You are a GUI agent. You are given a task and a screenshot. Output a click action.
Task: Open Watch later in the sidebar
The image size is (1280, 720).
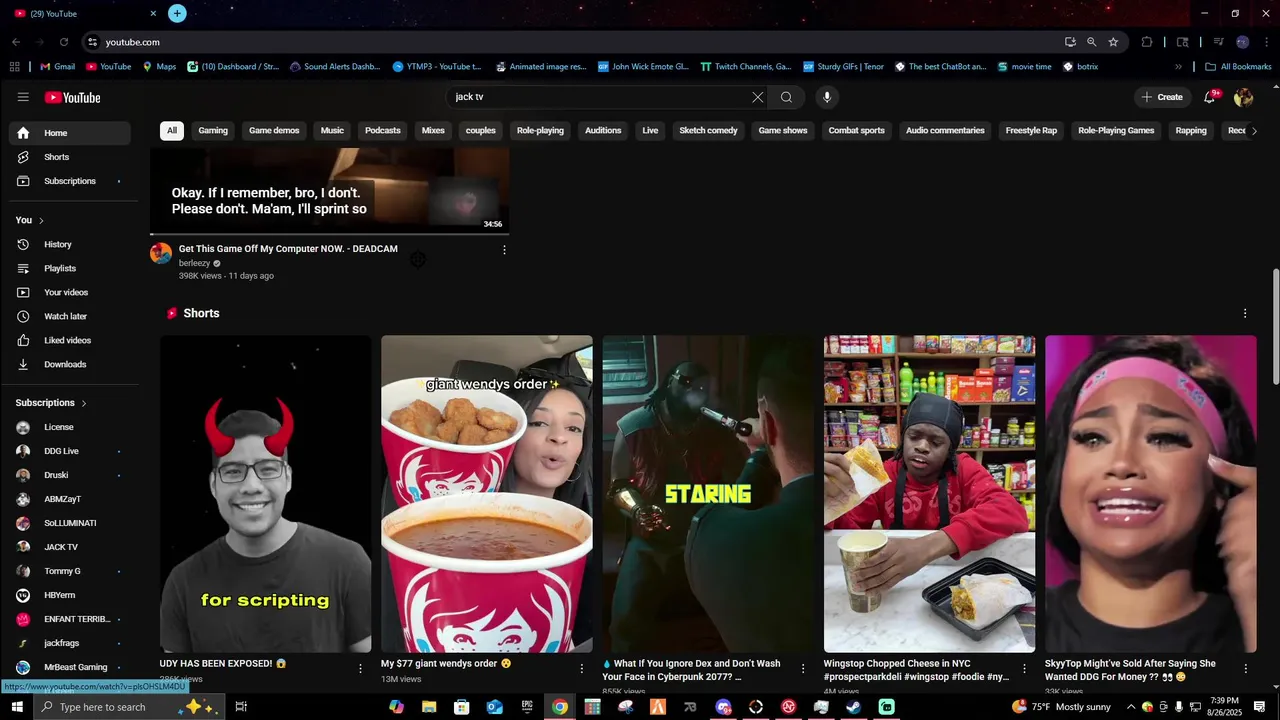coord(70,316)
